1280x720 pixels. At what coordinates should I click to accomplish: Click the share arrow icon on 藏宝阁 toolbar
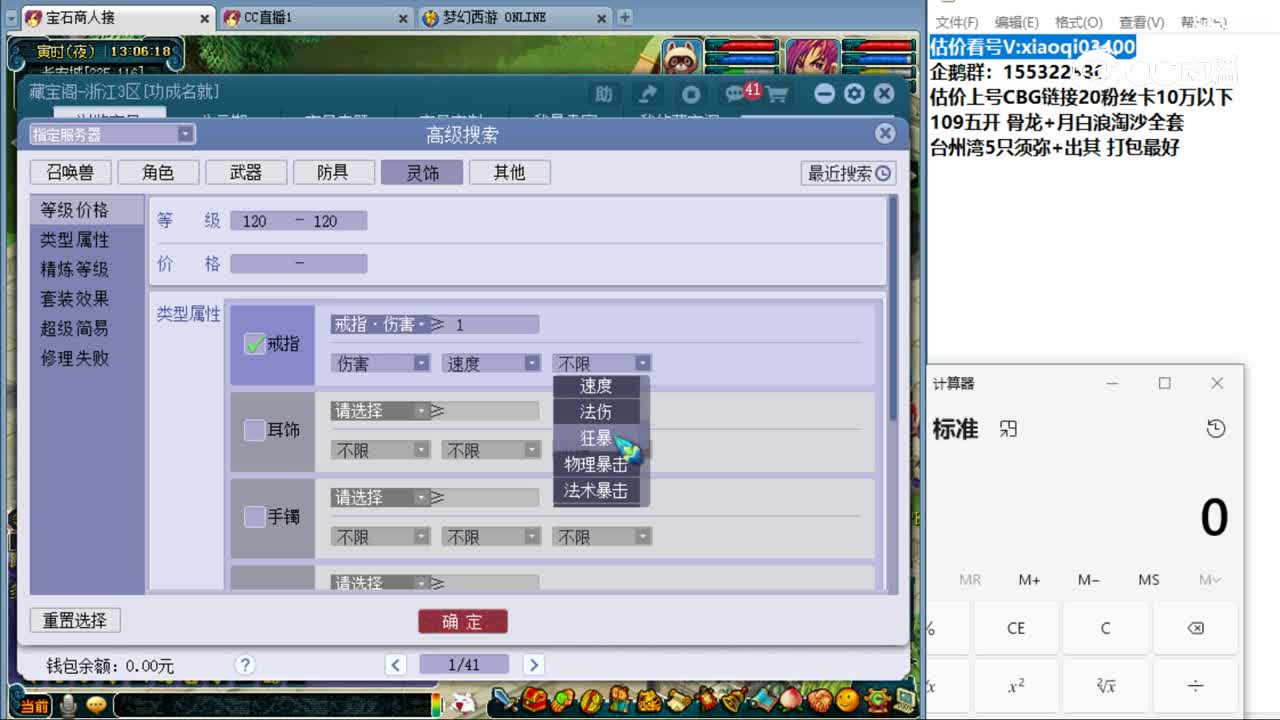click(647, 95)
